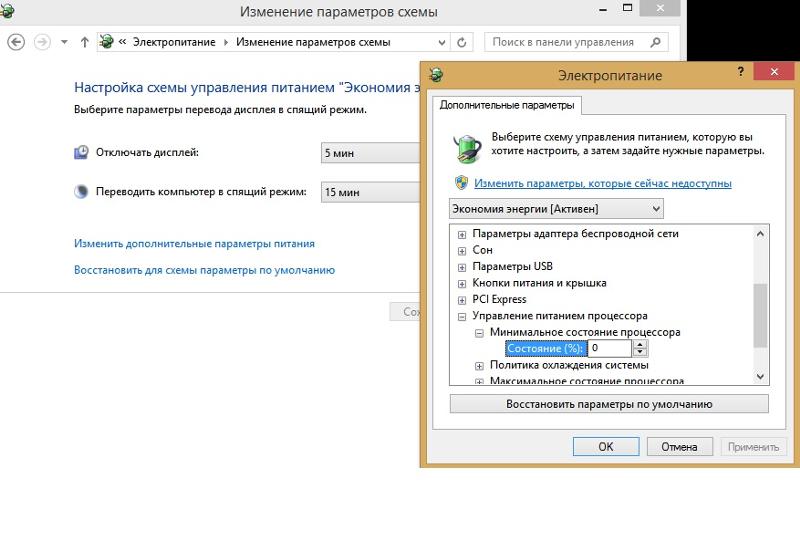Click the power options icon in address bar
The height and width of the screenshot is (560, 800).
click(106, 42)
